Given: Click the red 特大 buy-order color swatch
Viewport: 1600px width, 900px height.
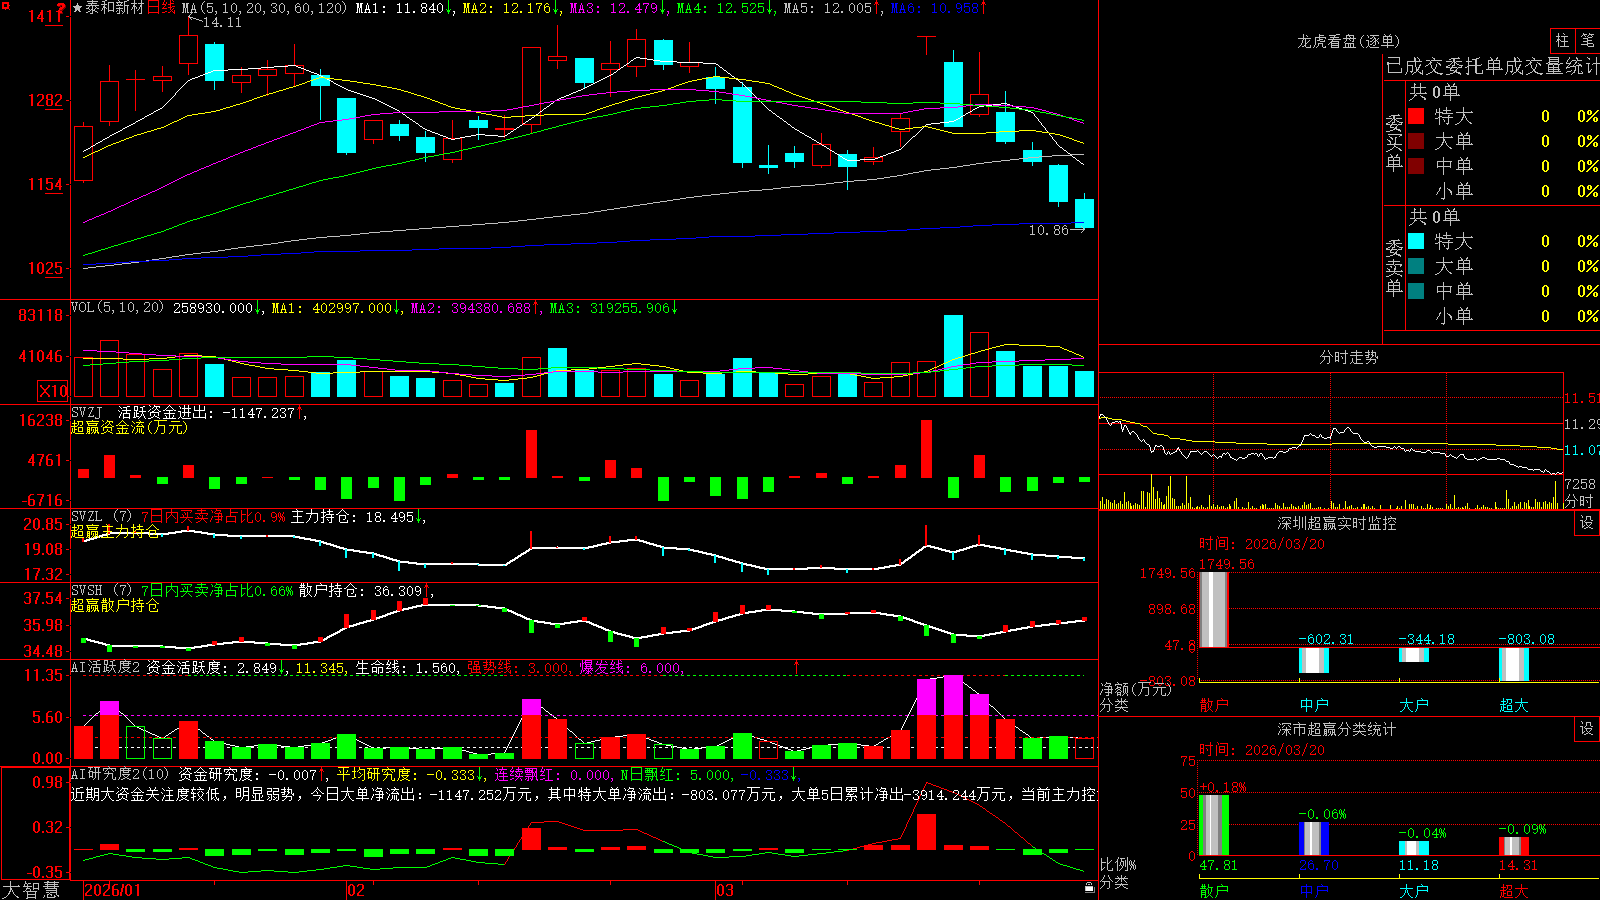Looking at the screenshot, I should coord(1416,116).
